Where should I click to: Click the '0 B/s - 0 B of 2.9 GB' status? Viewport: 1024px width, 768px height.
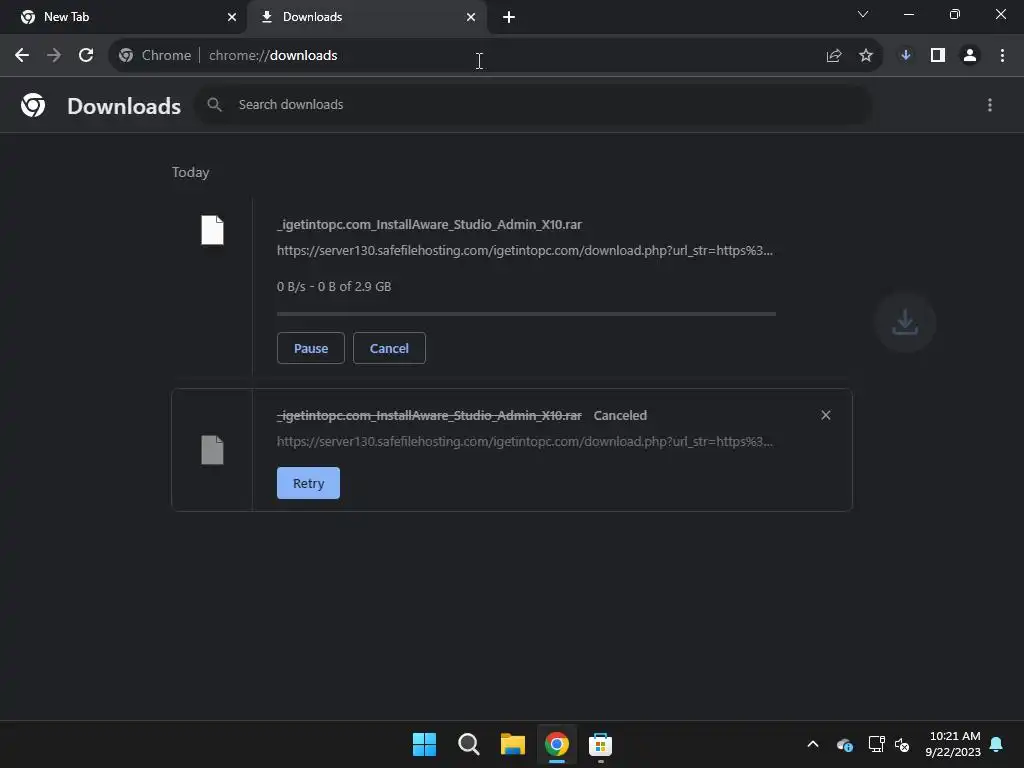point(334,287)
